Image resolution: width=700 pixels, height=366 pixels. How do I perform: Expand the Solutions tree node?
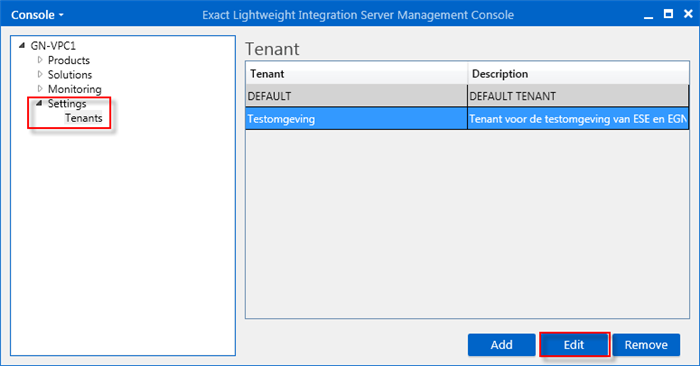pos(40,74)
